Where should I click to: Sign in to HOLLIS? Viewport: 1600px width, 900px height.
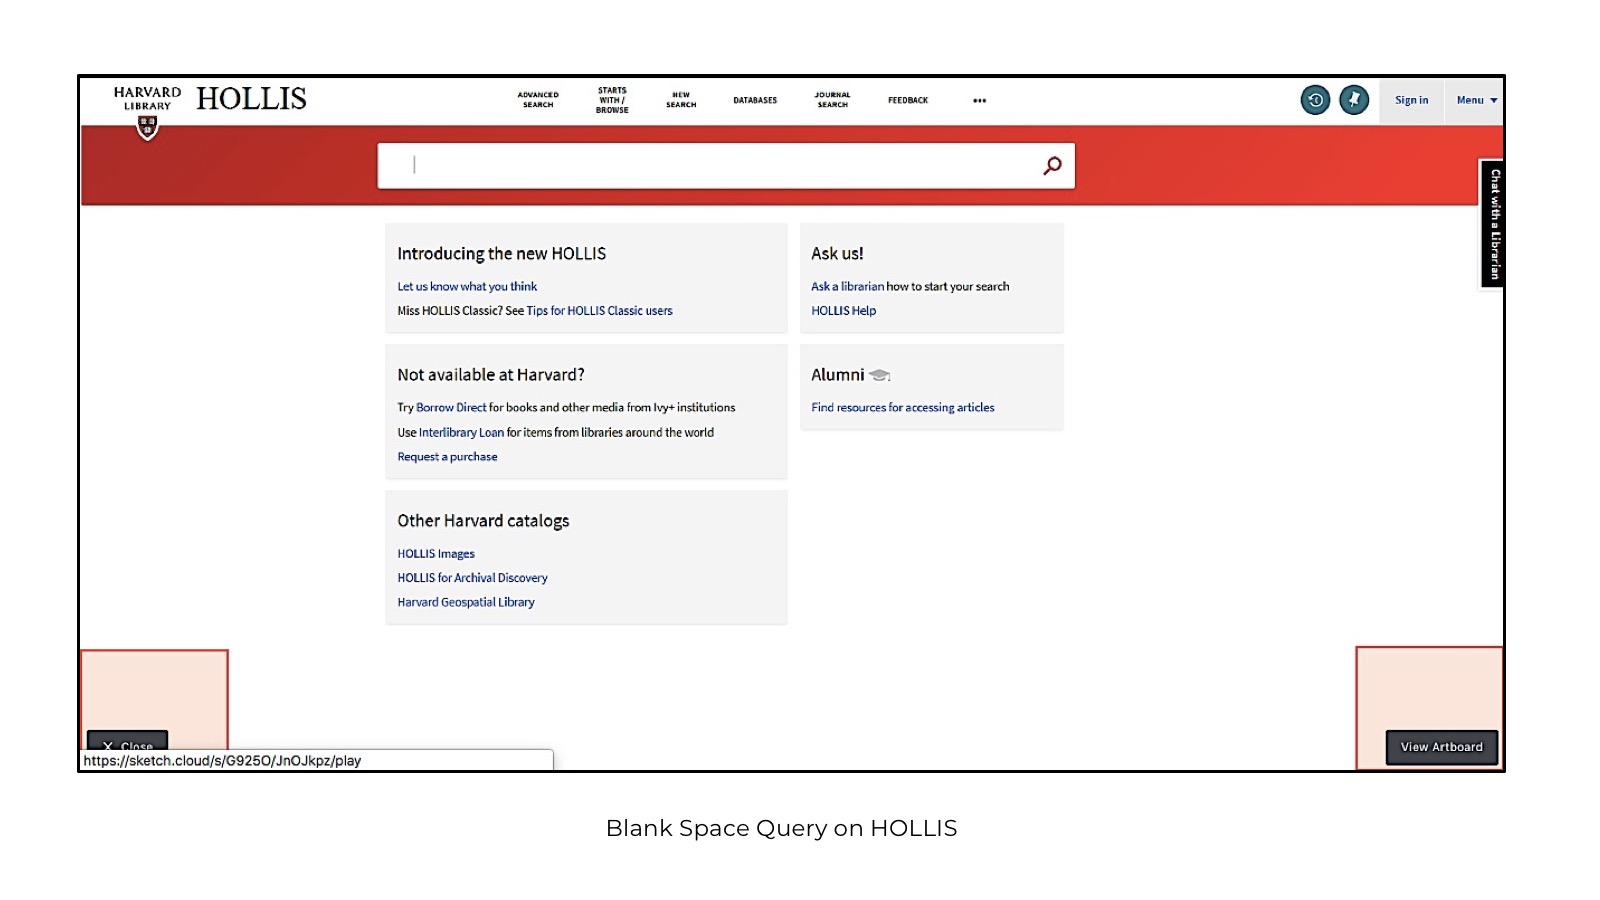(1411, 100)
